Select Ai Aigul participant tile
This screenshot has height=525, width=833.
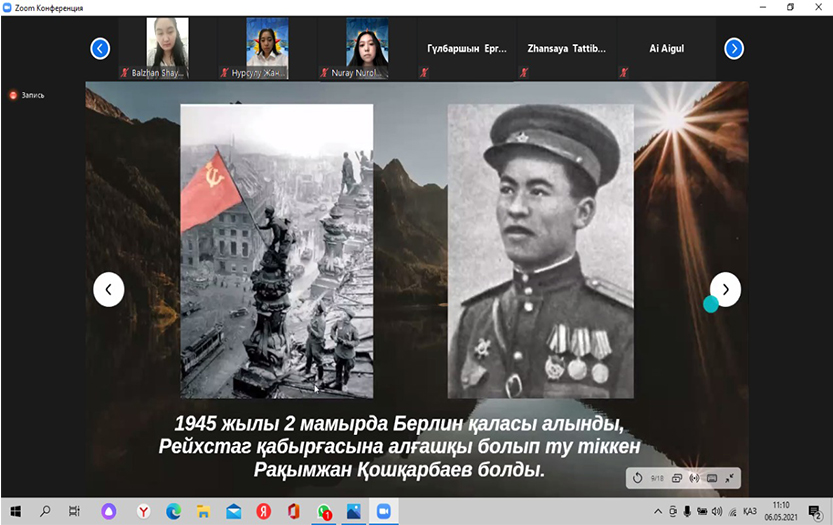(667, 48)
